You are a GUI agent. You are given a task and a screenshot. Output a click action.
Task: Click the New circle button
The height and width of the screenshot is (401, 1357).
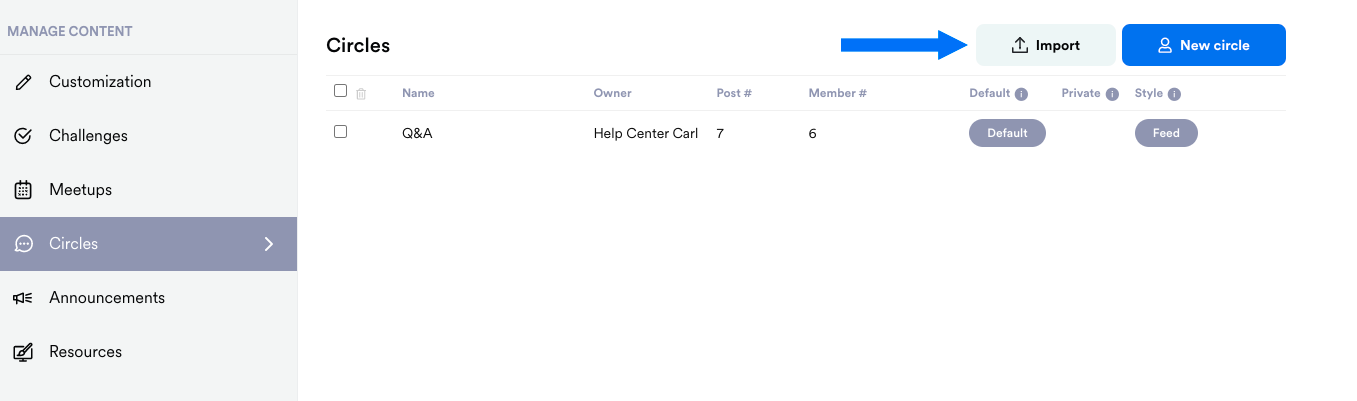[x=1203, y=45]
